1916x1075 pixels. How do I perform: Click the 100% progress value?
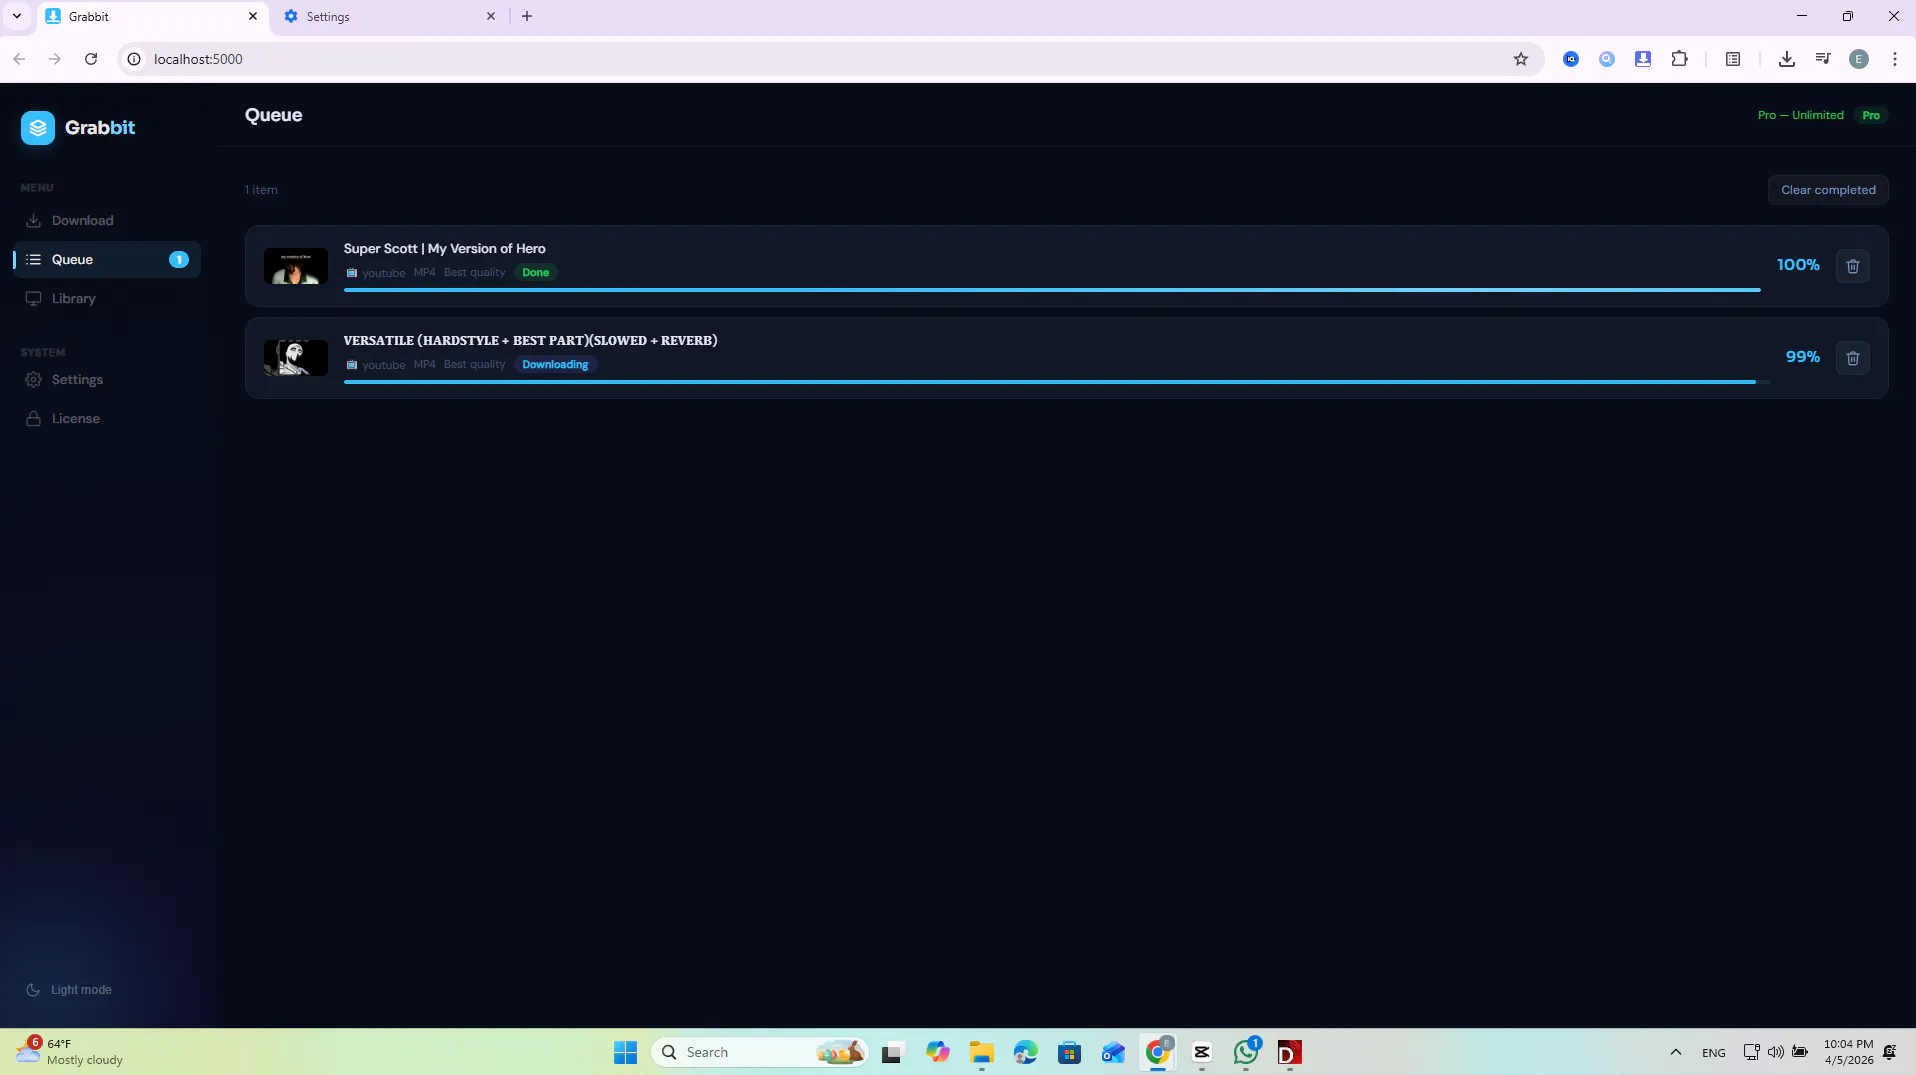tap(1798, 265)
